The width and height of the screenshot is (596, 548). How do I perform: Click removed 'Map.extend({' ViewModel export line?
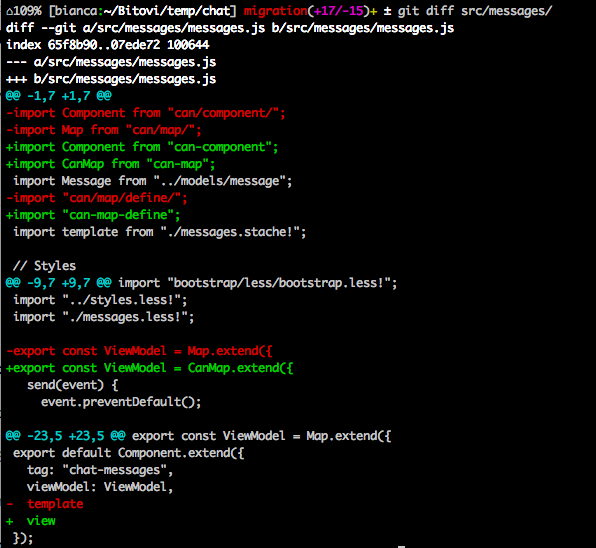click(139, 351)
